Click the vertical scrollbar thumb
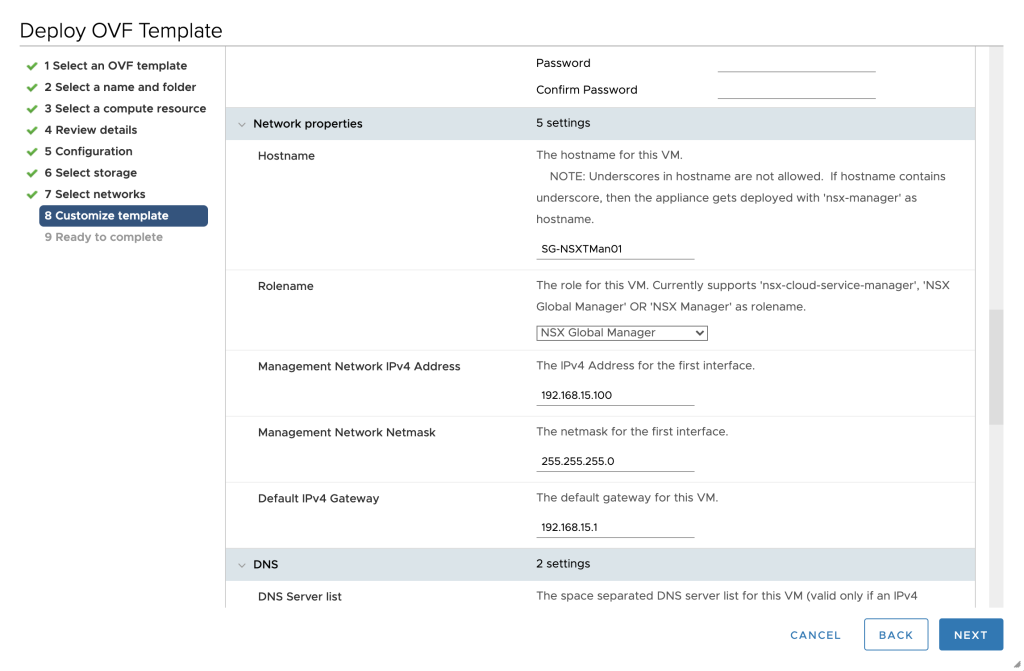1024x671 pixels. 996,367
